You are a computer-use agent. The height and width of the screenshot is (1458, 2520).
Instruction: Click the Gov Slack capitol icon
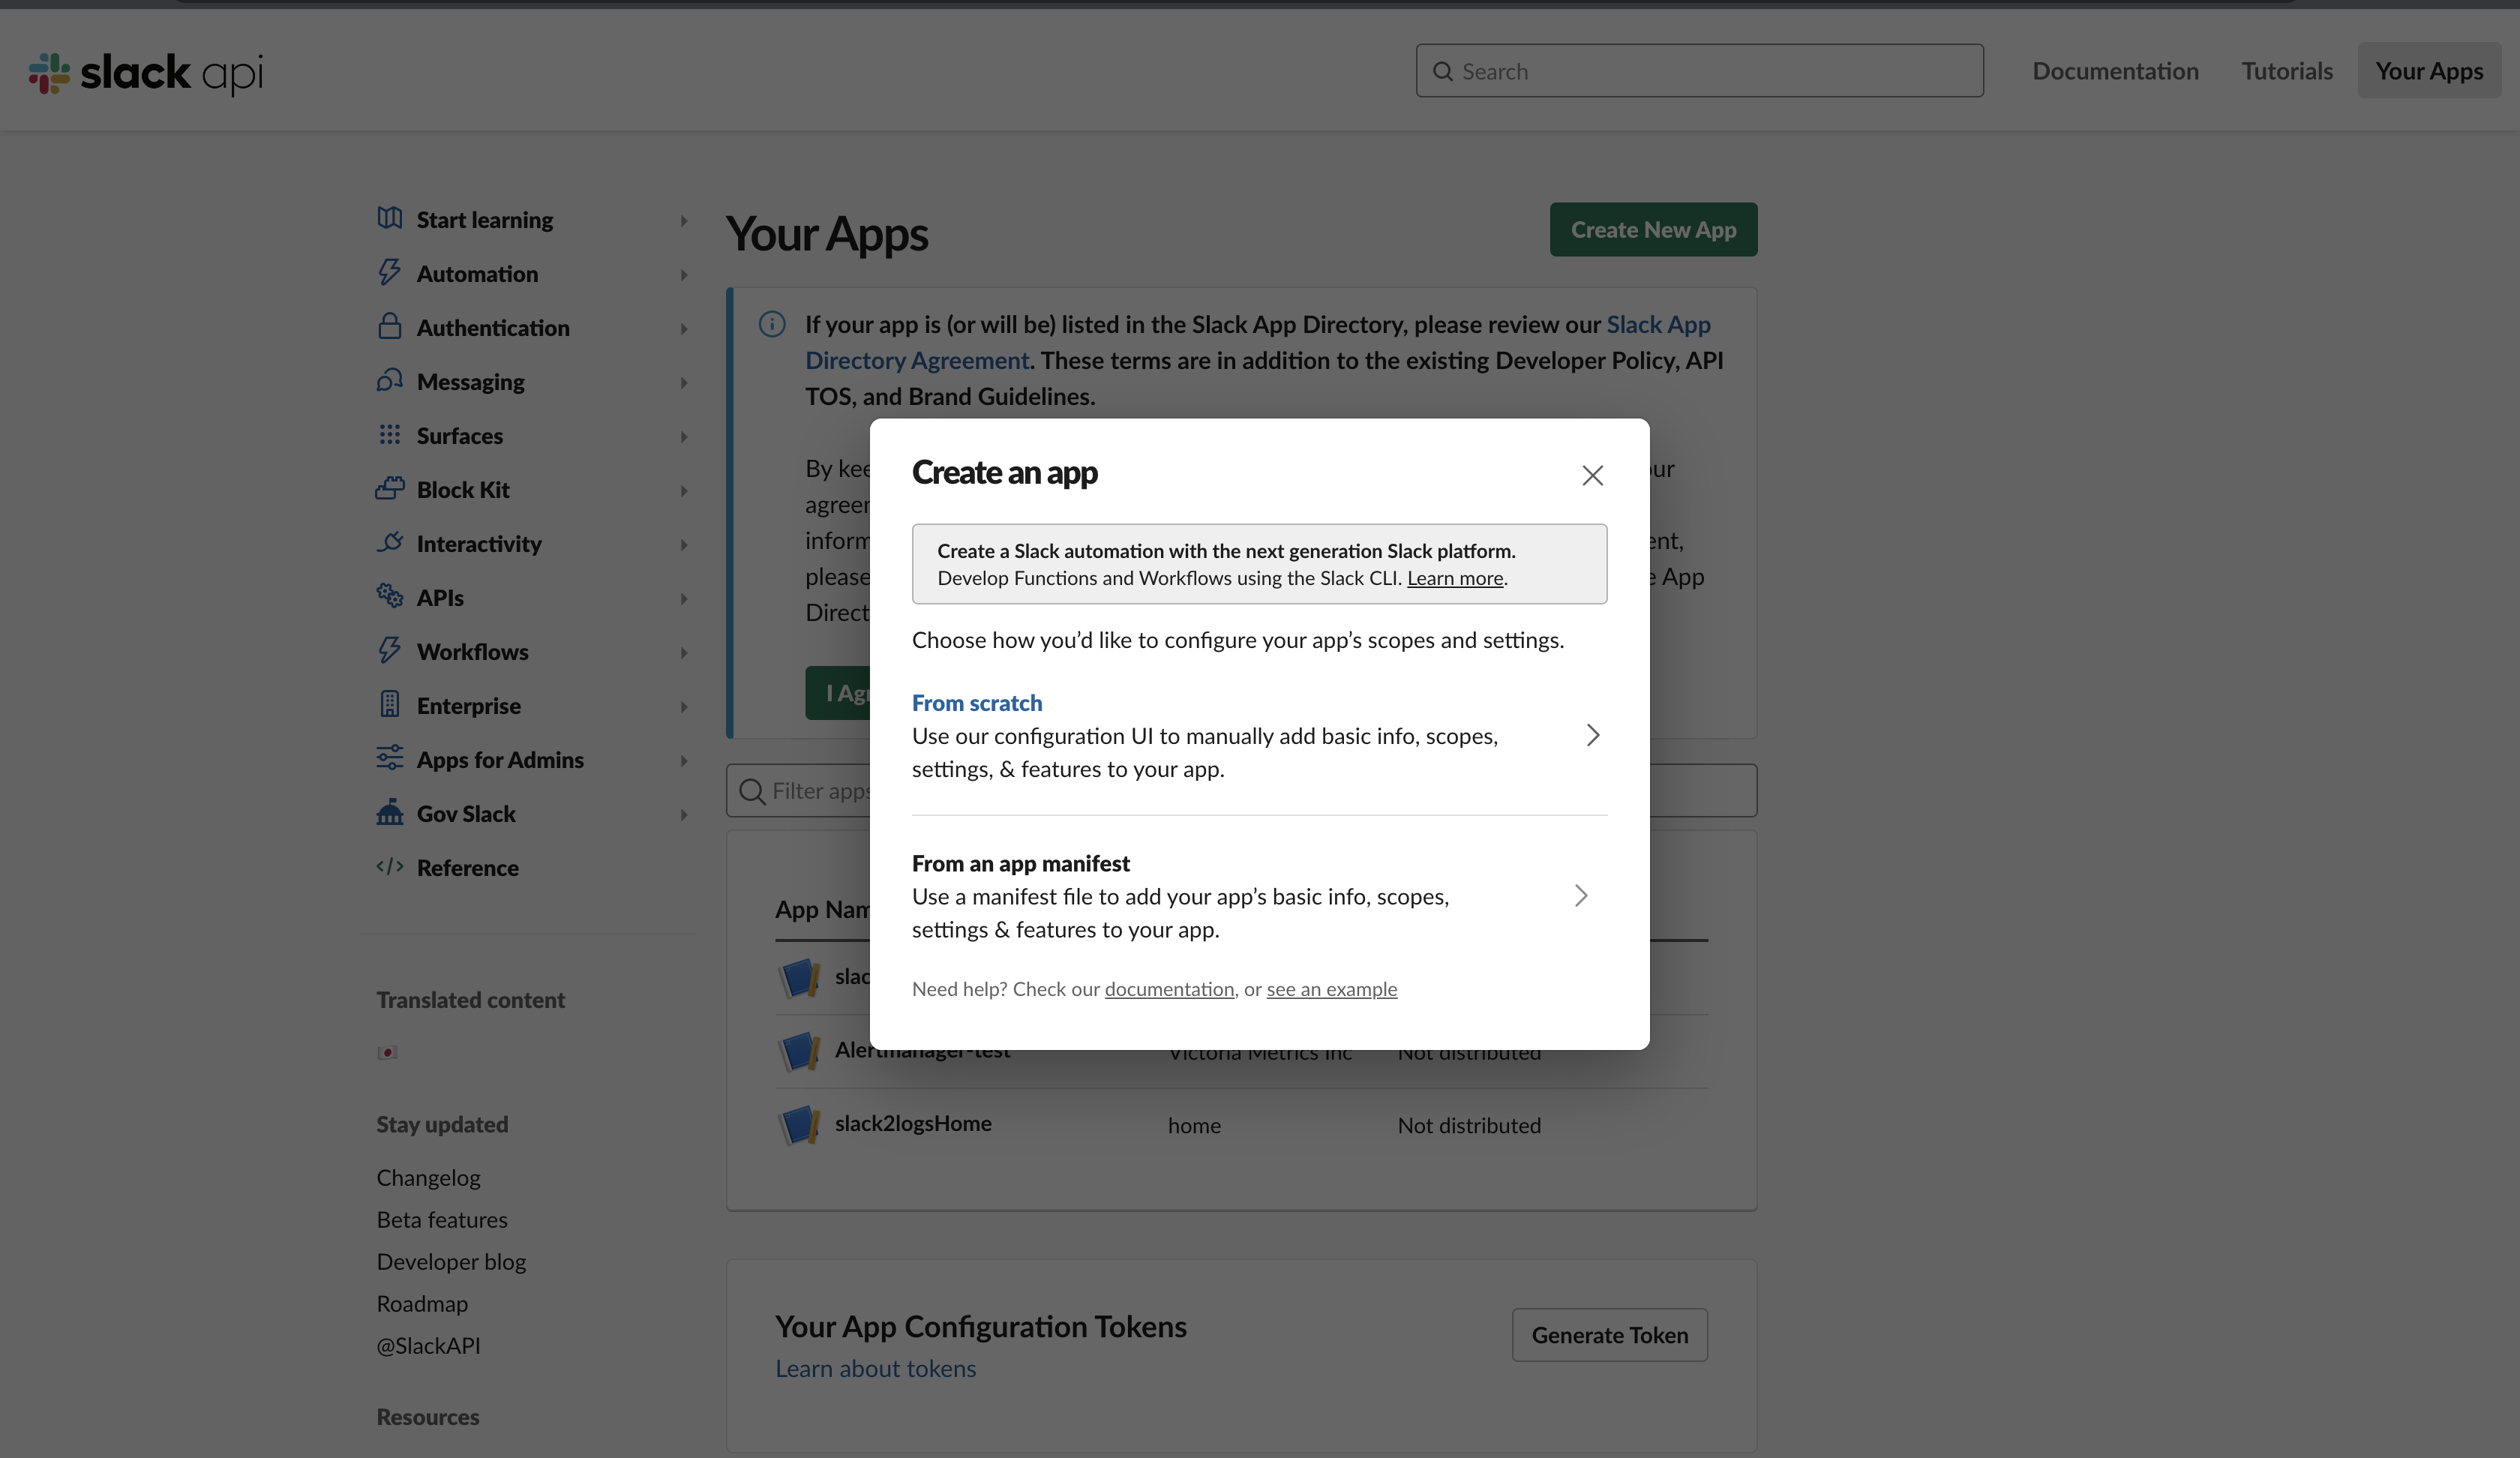click(x=389, y=812)
